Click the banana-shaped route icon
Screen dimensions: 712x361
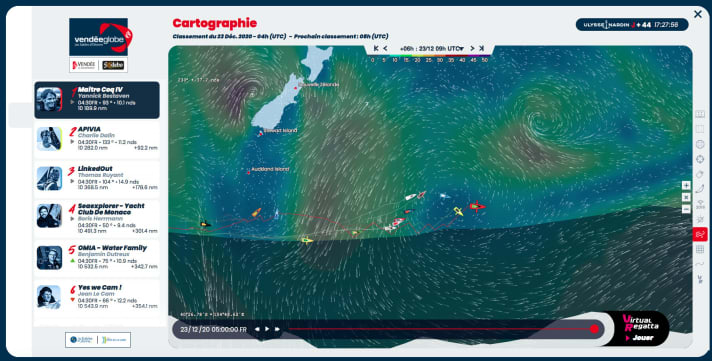(x=700, y=189)
